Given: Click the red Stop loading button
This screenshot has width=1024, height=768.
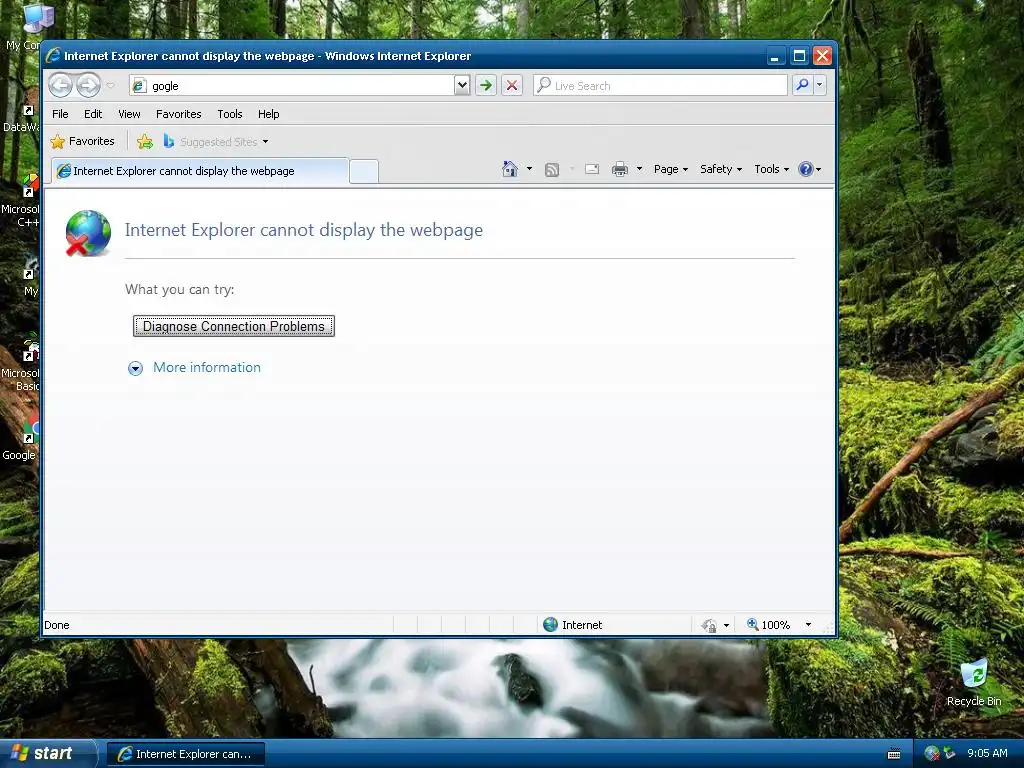Looking at the screenshot, I should (512, 86).
